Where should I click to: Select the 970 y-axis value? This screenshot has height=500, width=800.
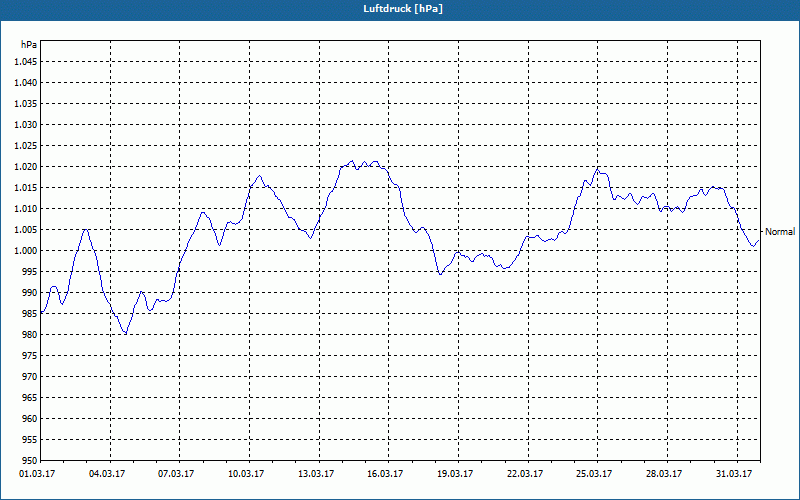tap(30, 377)
